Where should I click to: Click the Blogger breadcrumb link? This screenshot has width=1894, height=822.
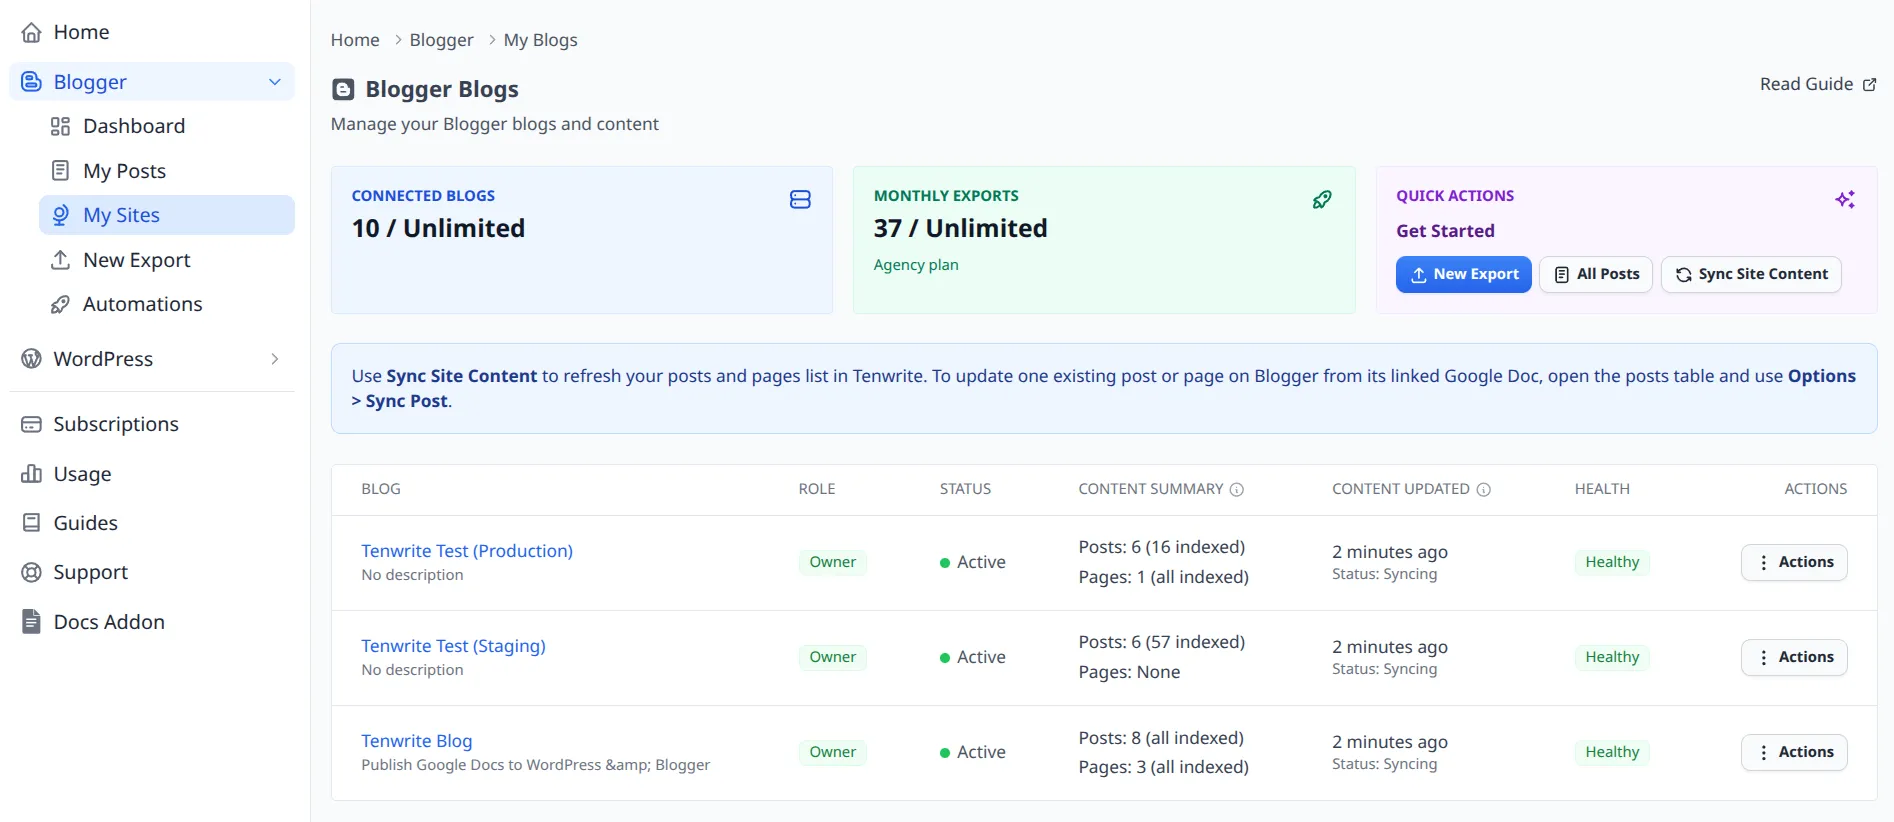click(x=441, y=40)
